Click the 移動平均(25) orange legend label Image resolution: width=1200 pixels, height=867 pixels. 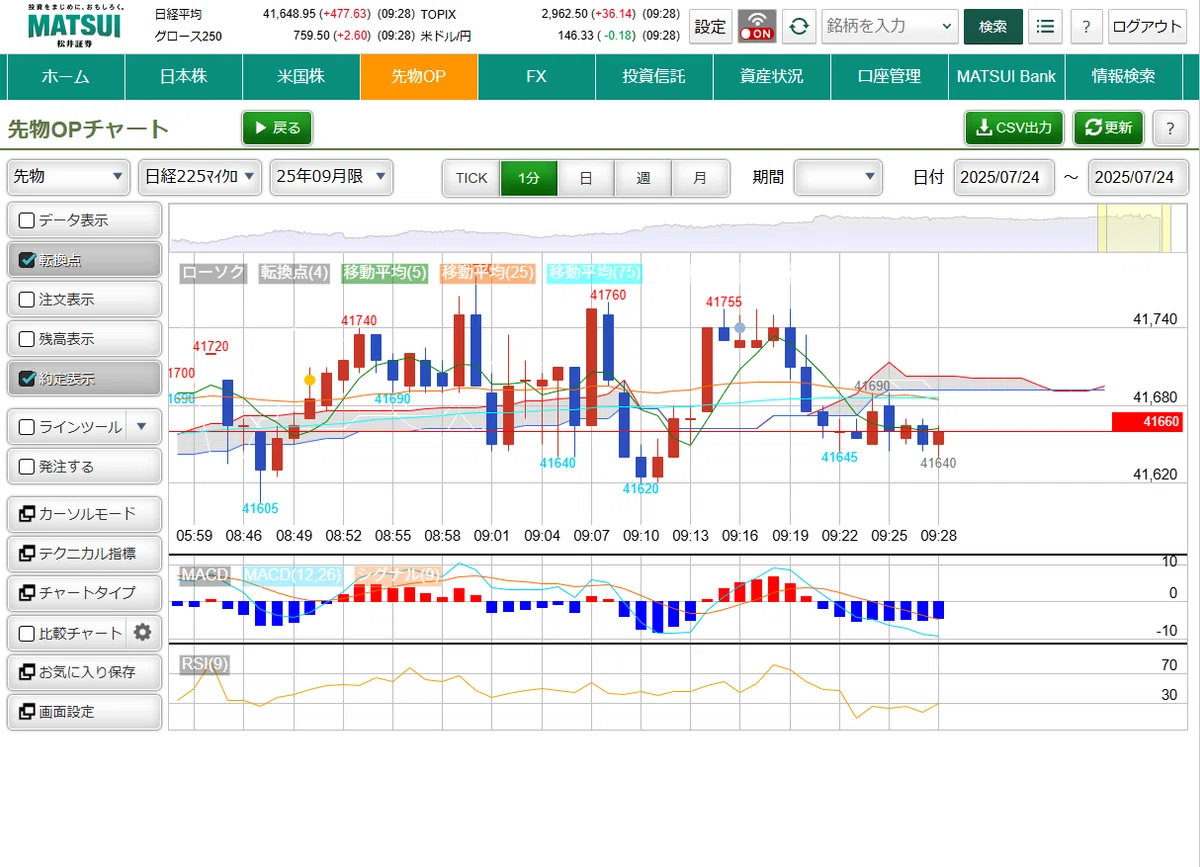click(487, 272)
